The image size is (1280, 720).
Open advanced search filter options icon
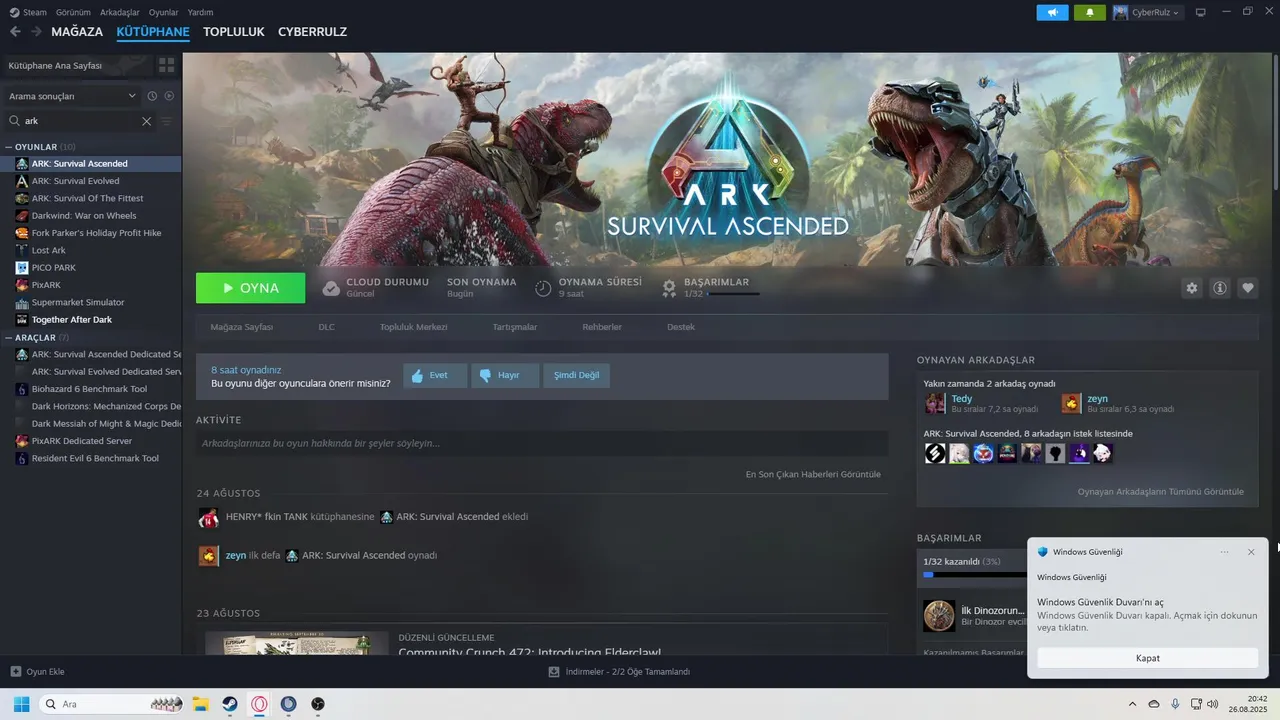tap(166, 121)
